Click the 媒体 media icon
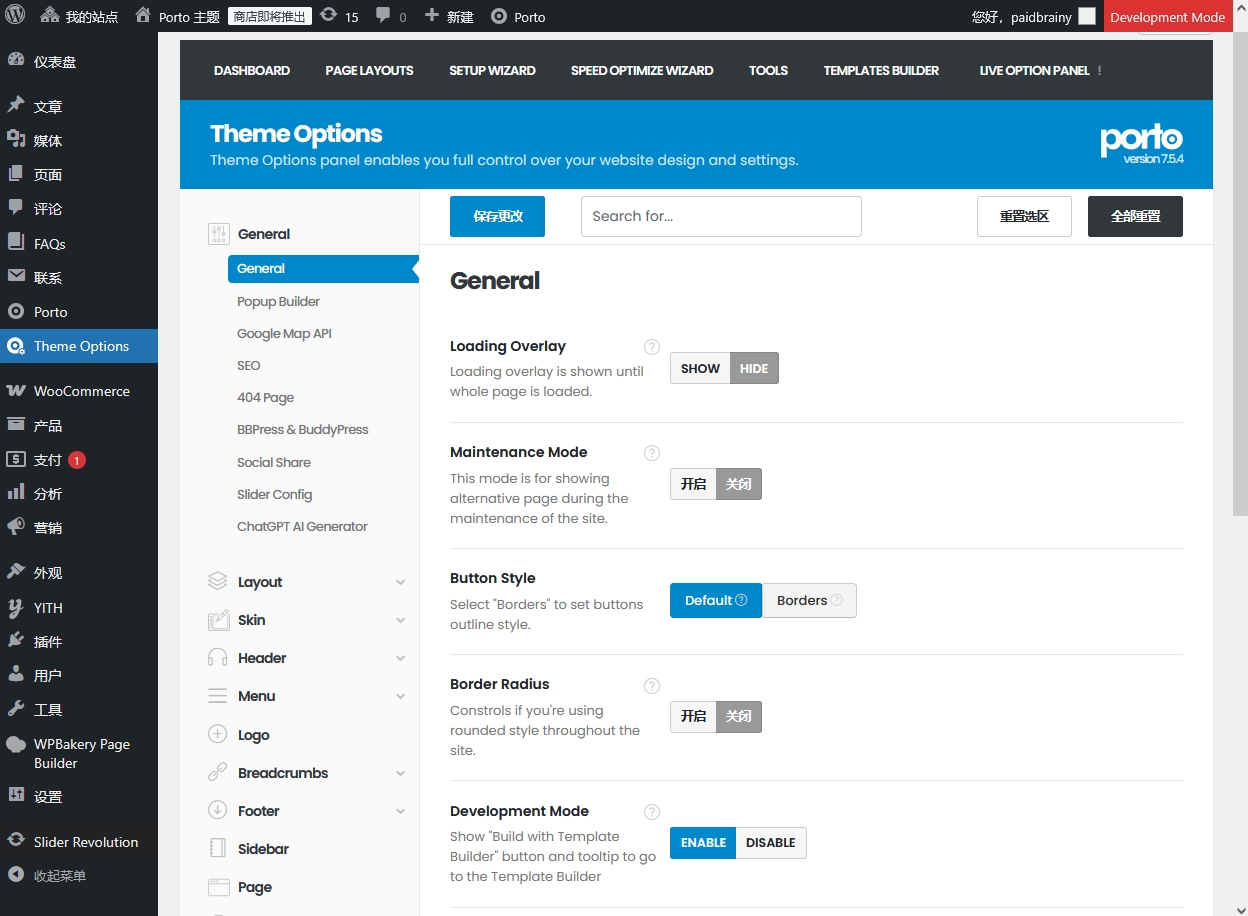Image resolution: width=1248 pixels, height=916 pixels. pos(15,140)
